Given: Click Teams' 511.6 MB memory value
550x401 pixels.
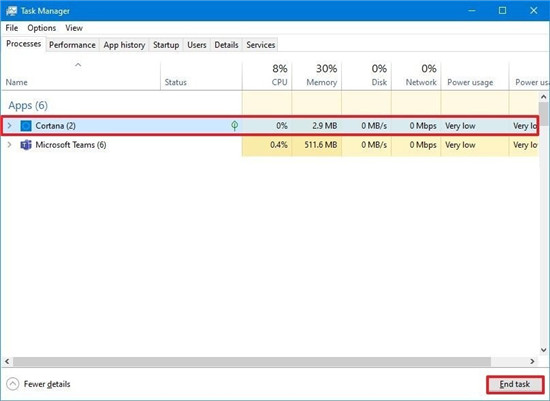Looking at the screenshot, I should click(321, 145).
